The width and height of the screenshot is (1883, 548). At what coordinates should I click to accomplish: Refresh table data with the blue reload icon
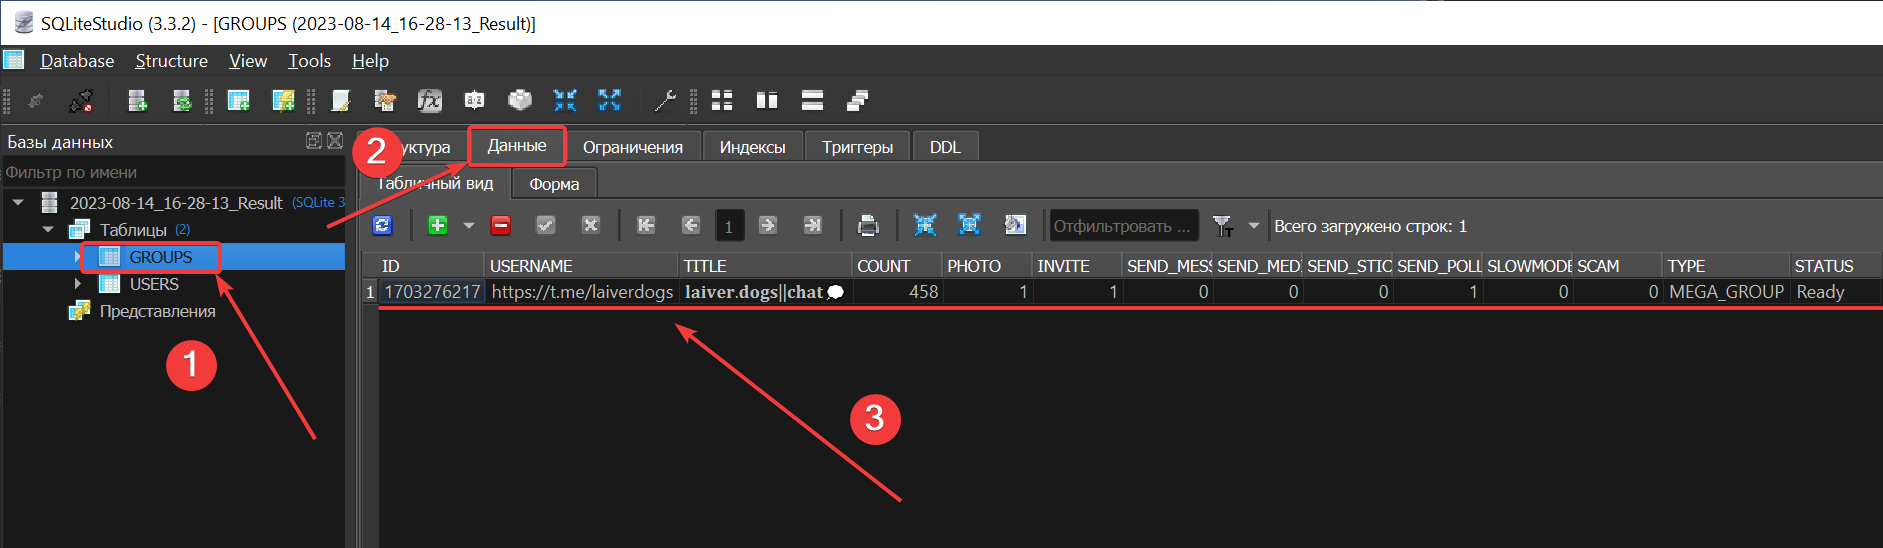(382, 225)
